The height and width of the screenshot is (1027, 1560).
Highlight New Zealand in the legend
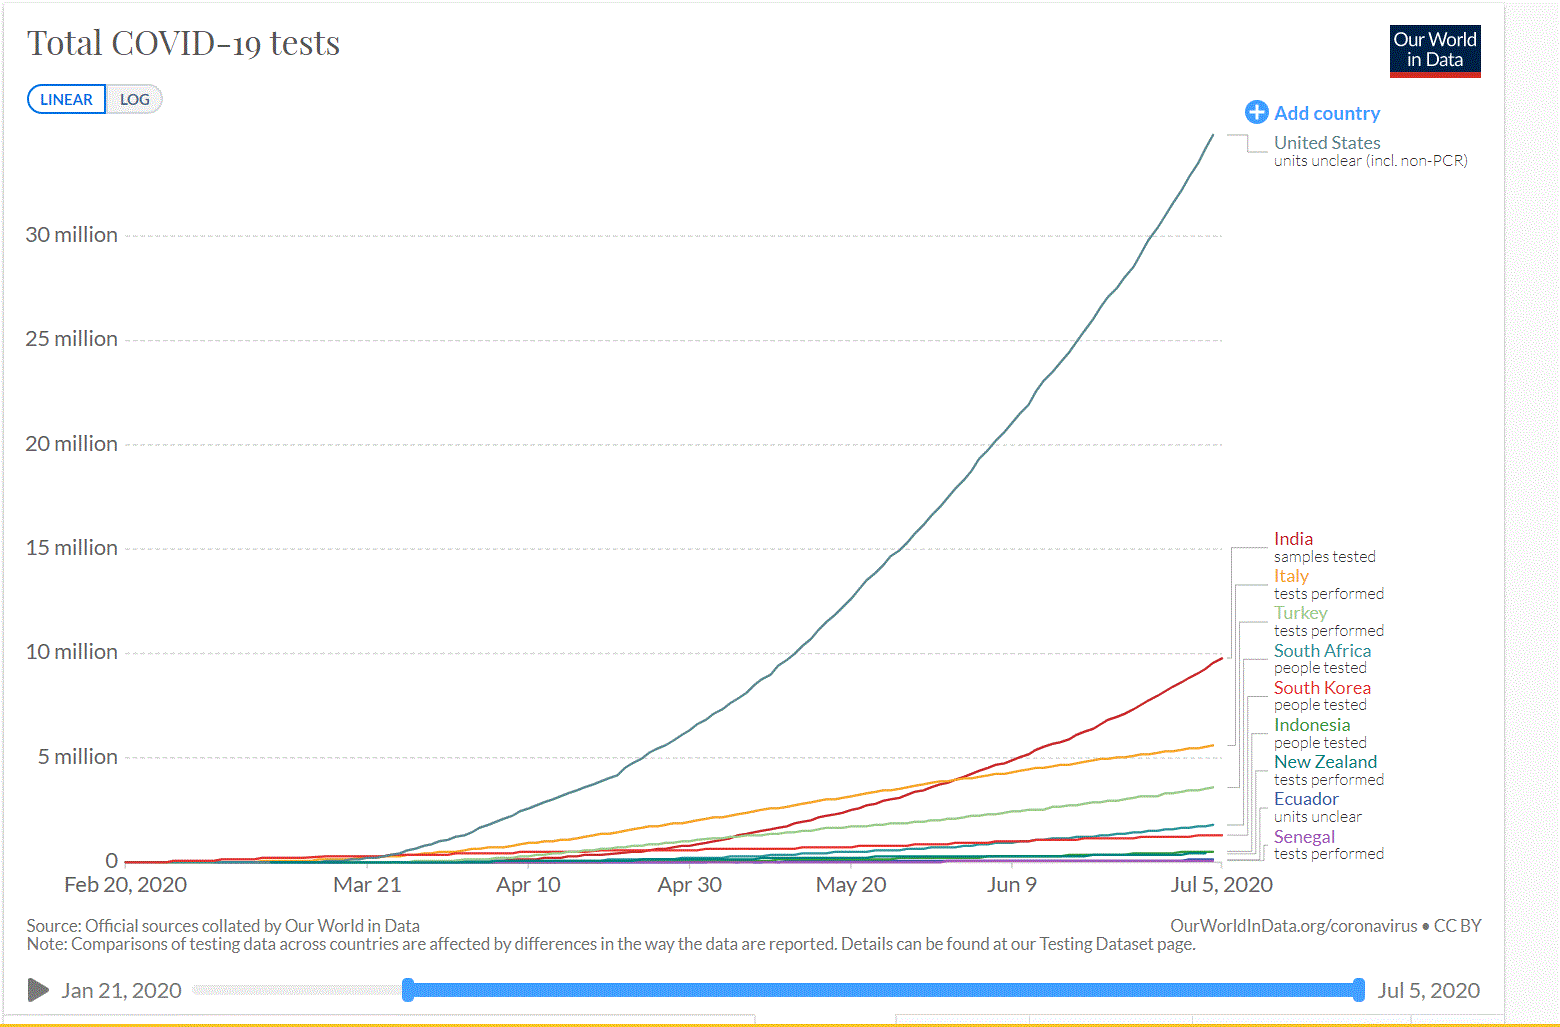[1324, 762]
